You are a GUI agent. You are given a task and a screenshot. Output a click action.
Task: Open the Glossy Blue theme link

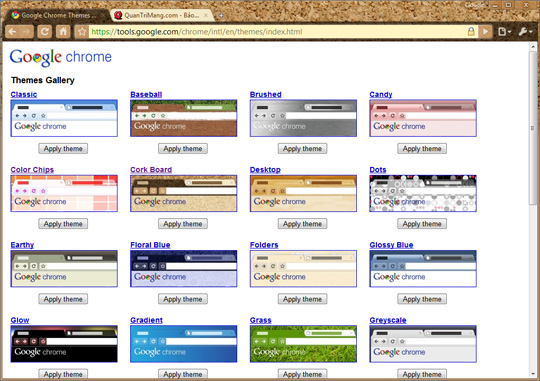point(391,245)
